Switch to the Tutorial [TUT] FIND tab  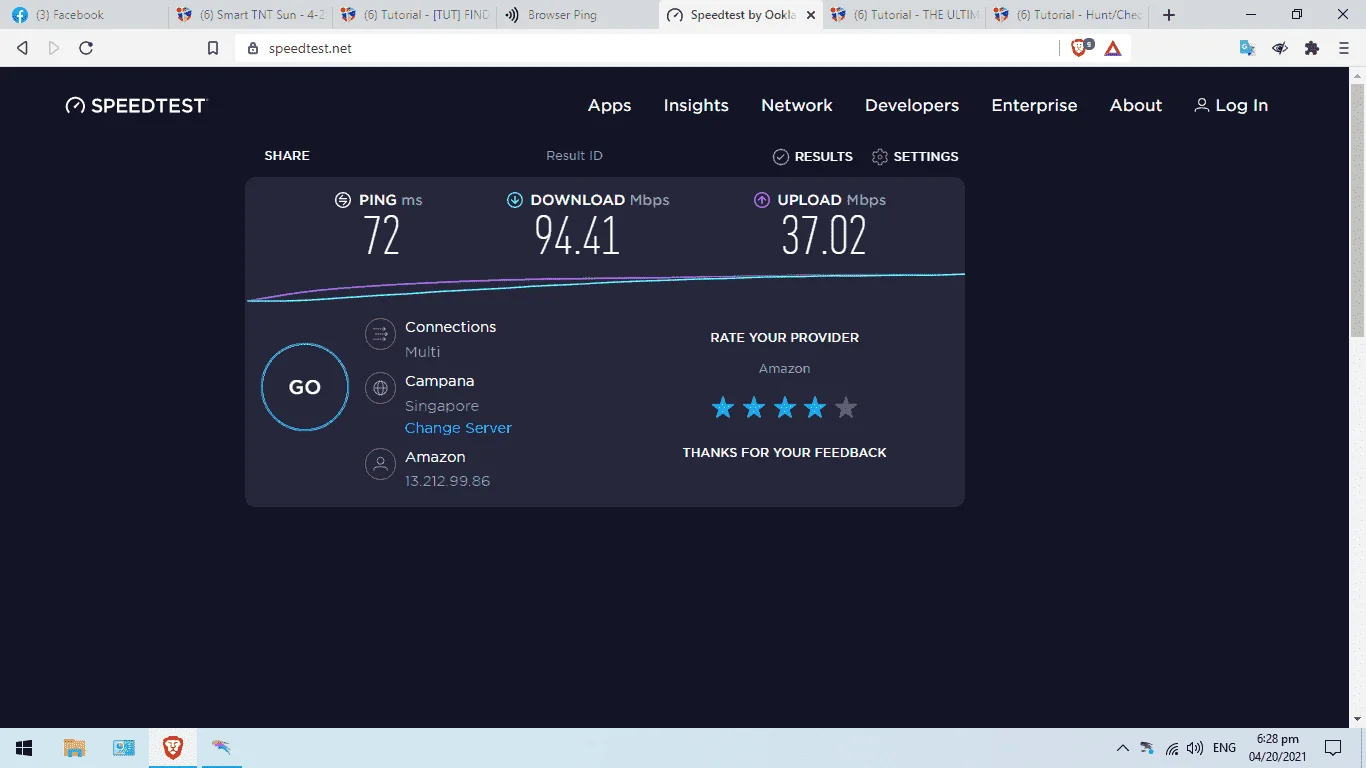coord(414,15)
